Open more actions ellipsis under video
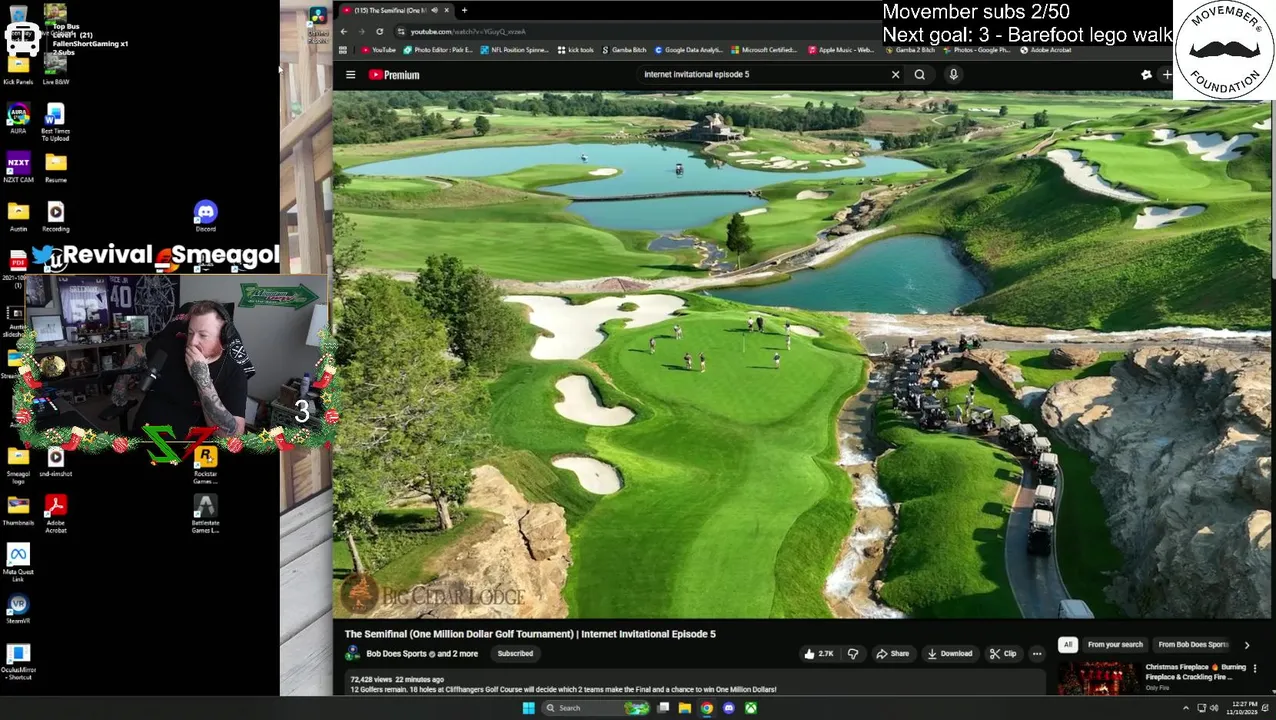The height and width of the screenshot is (720, 1276). pos(1036,654)
